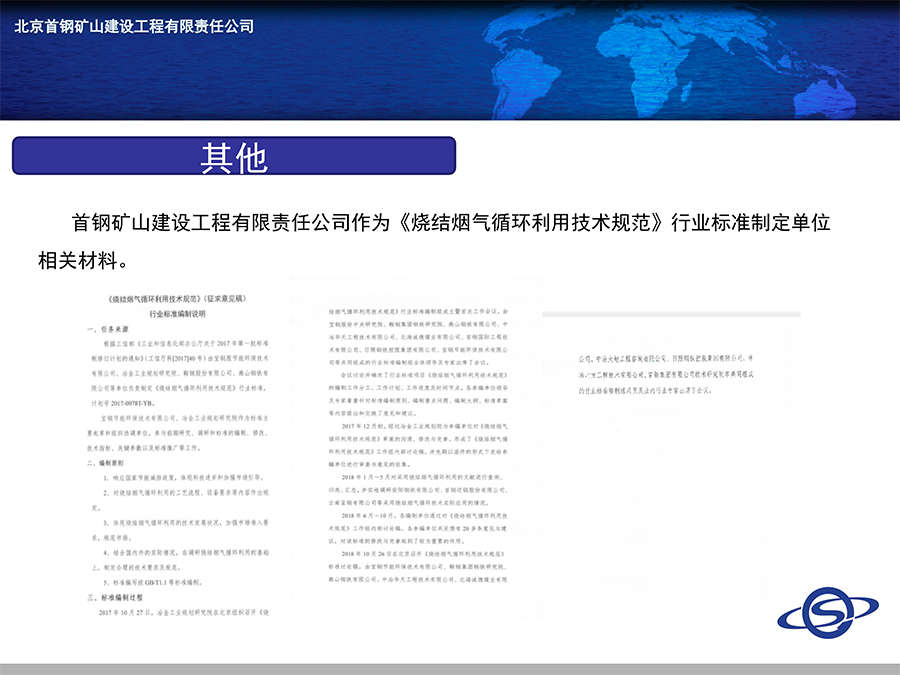The image size is (900, 675).
Task: Click the heading 行业标准编制说明 in first page
Action: point(177,314)
